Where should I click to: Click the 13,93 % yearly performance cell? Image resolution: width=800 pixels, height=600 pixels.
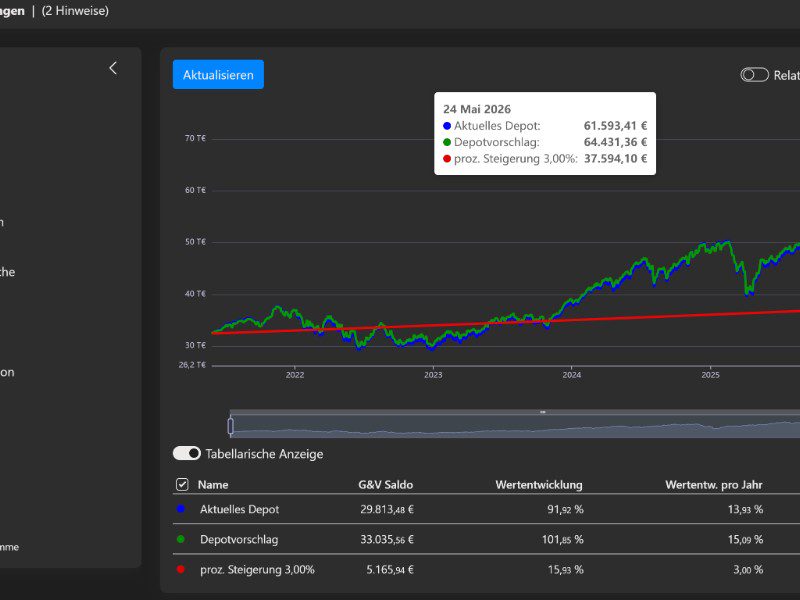pos(745,509)
